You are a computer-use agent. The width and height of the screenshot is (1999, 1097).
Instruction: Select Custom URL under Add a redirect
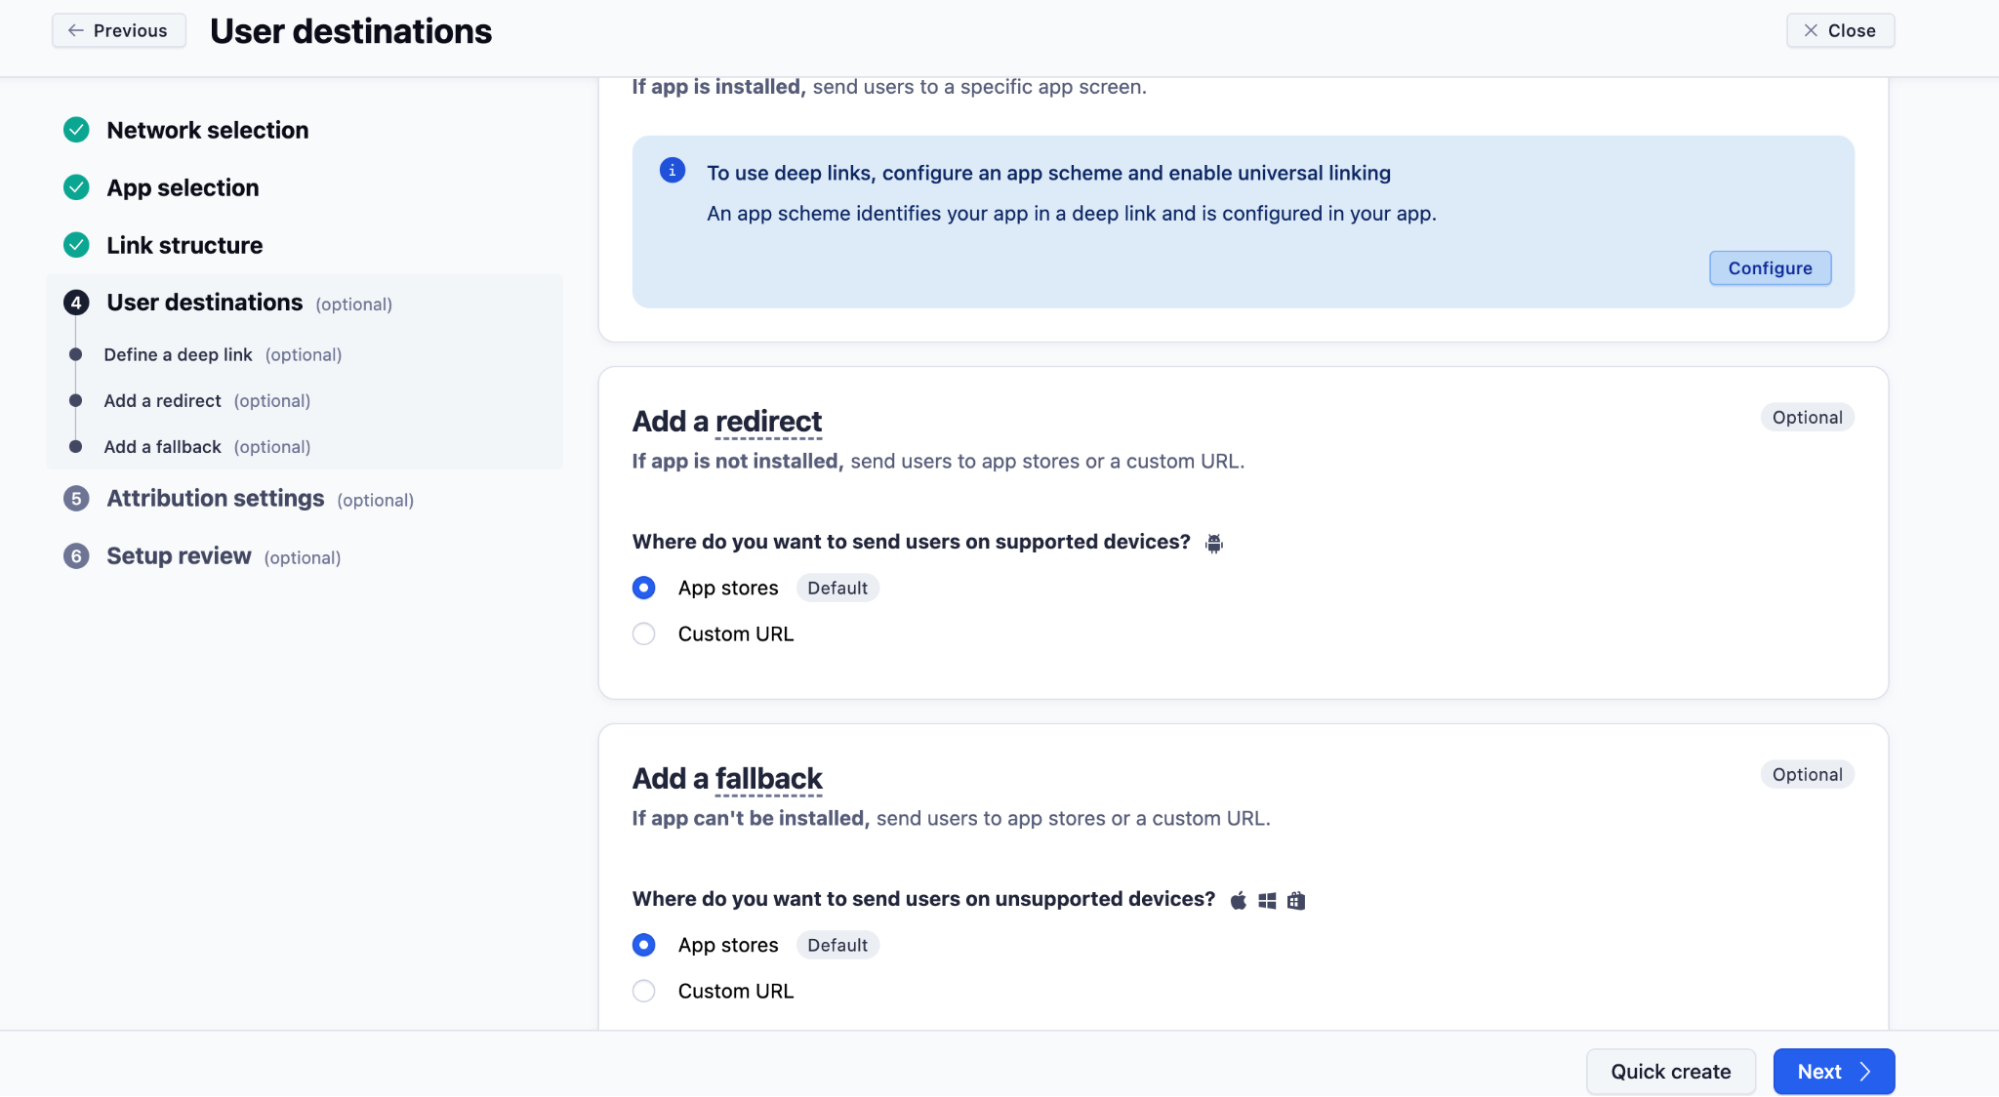coord(644,634)
